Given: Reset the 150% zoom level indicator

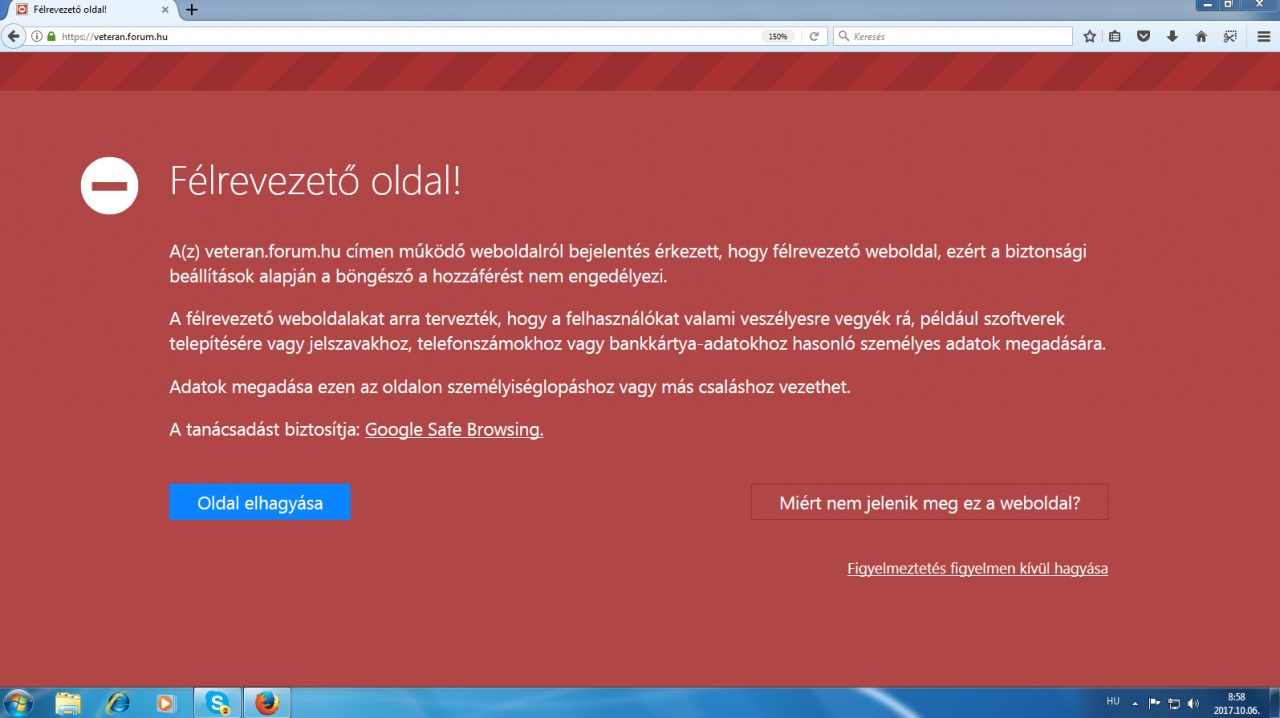Looking at the screenshot, I should click(777, 36).
